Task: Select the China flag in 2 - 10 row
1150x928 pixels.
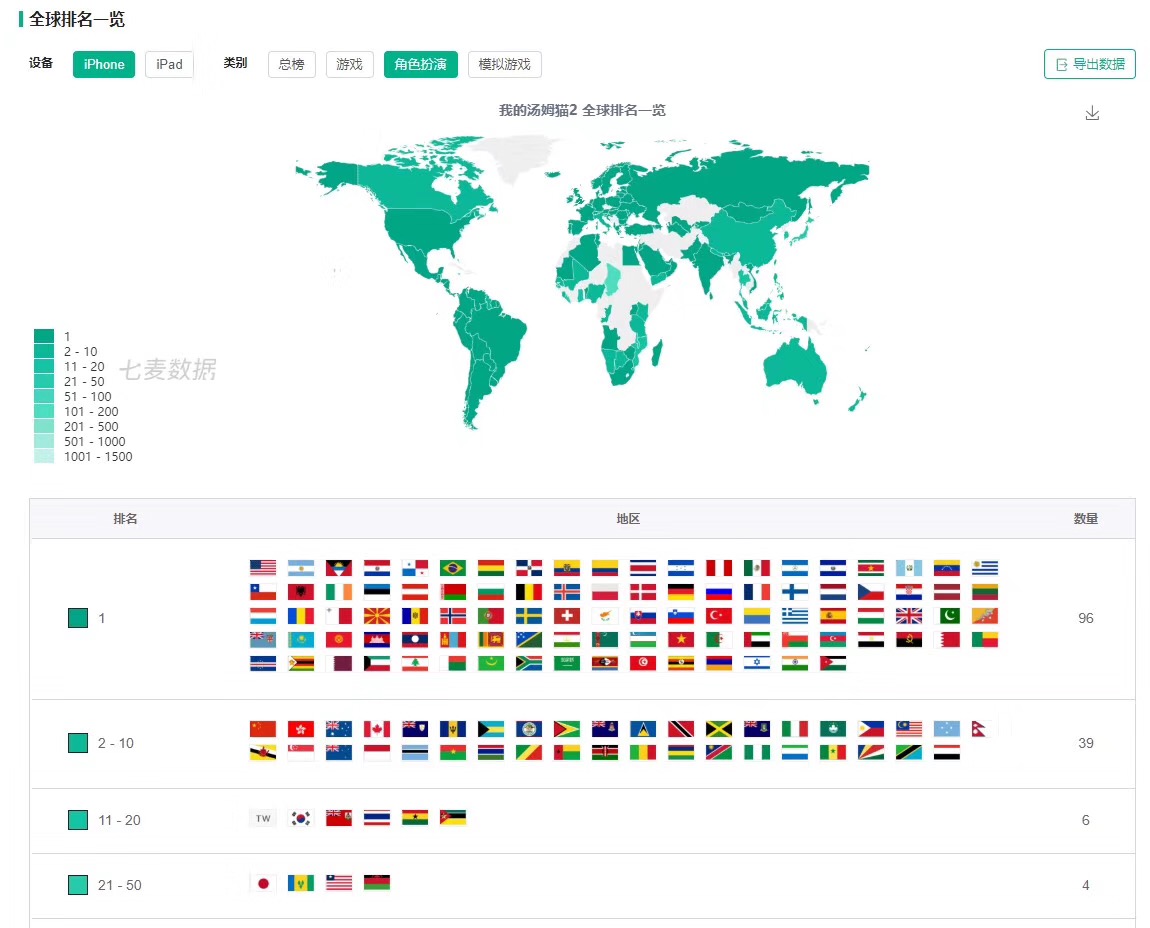Action: pos(262,729)
